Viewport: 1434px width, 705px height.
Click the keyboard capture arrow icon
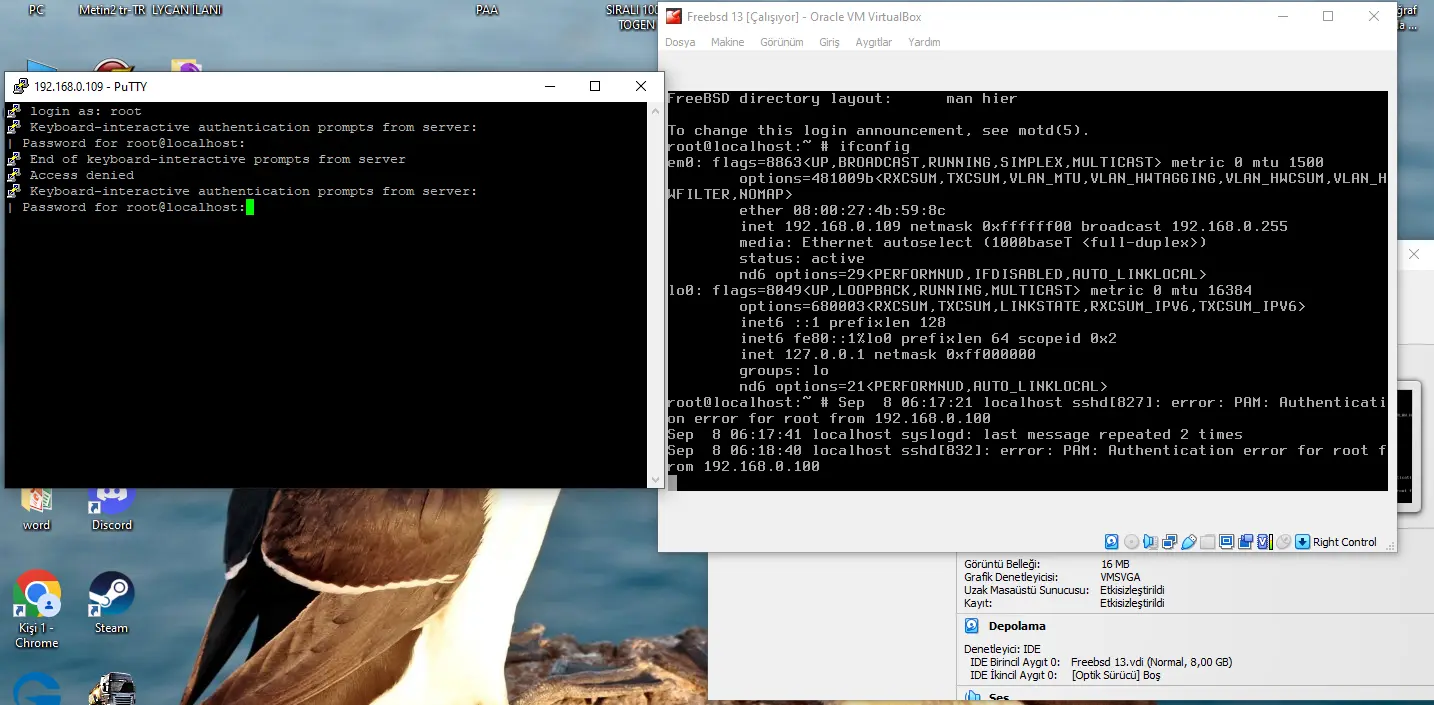[1302, 542]
